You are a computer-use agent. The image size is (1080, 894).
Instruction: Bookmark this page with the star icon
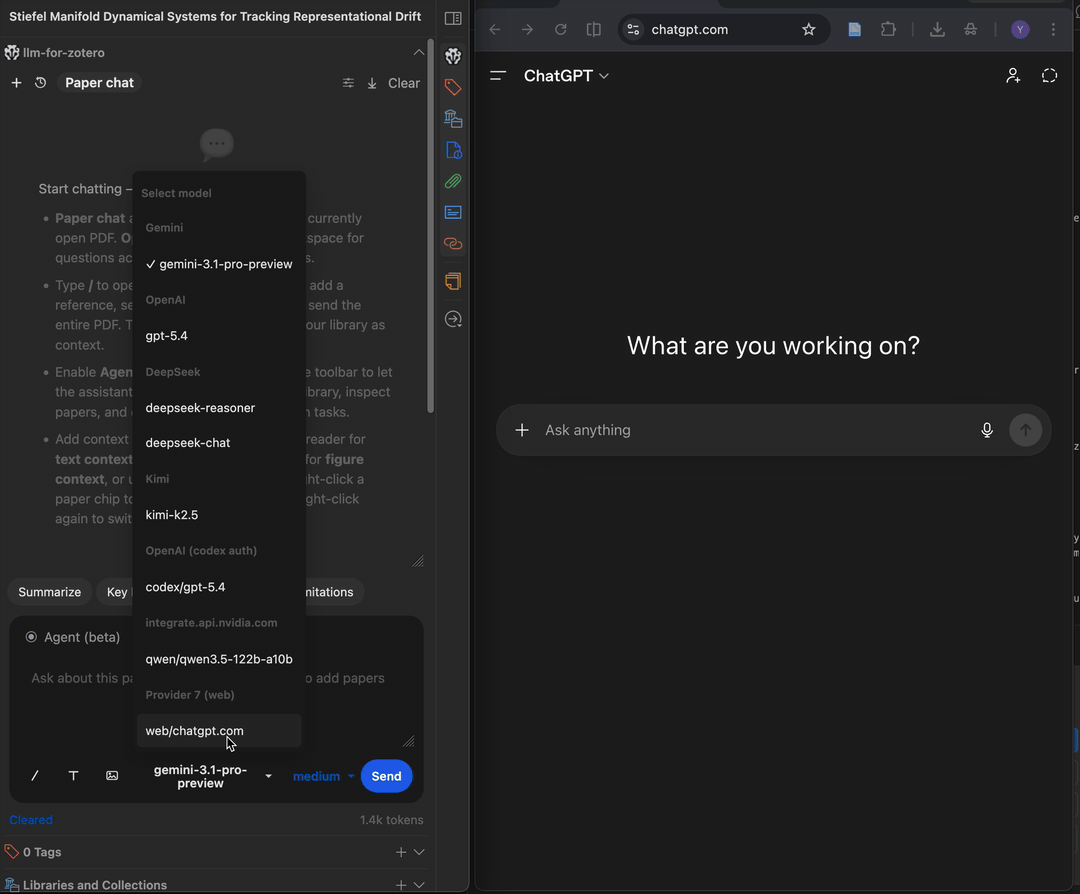click(809, 30)
